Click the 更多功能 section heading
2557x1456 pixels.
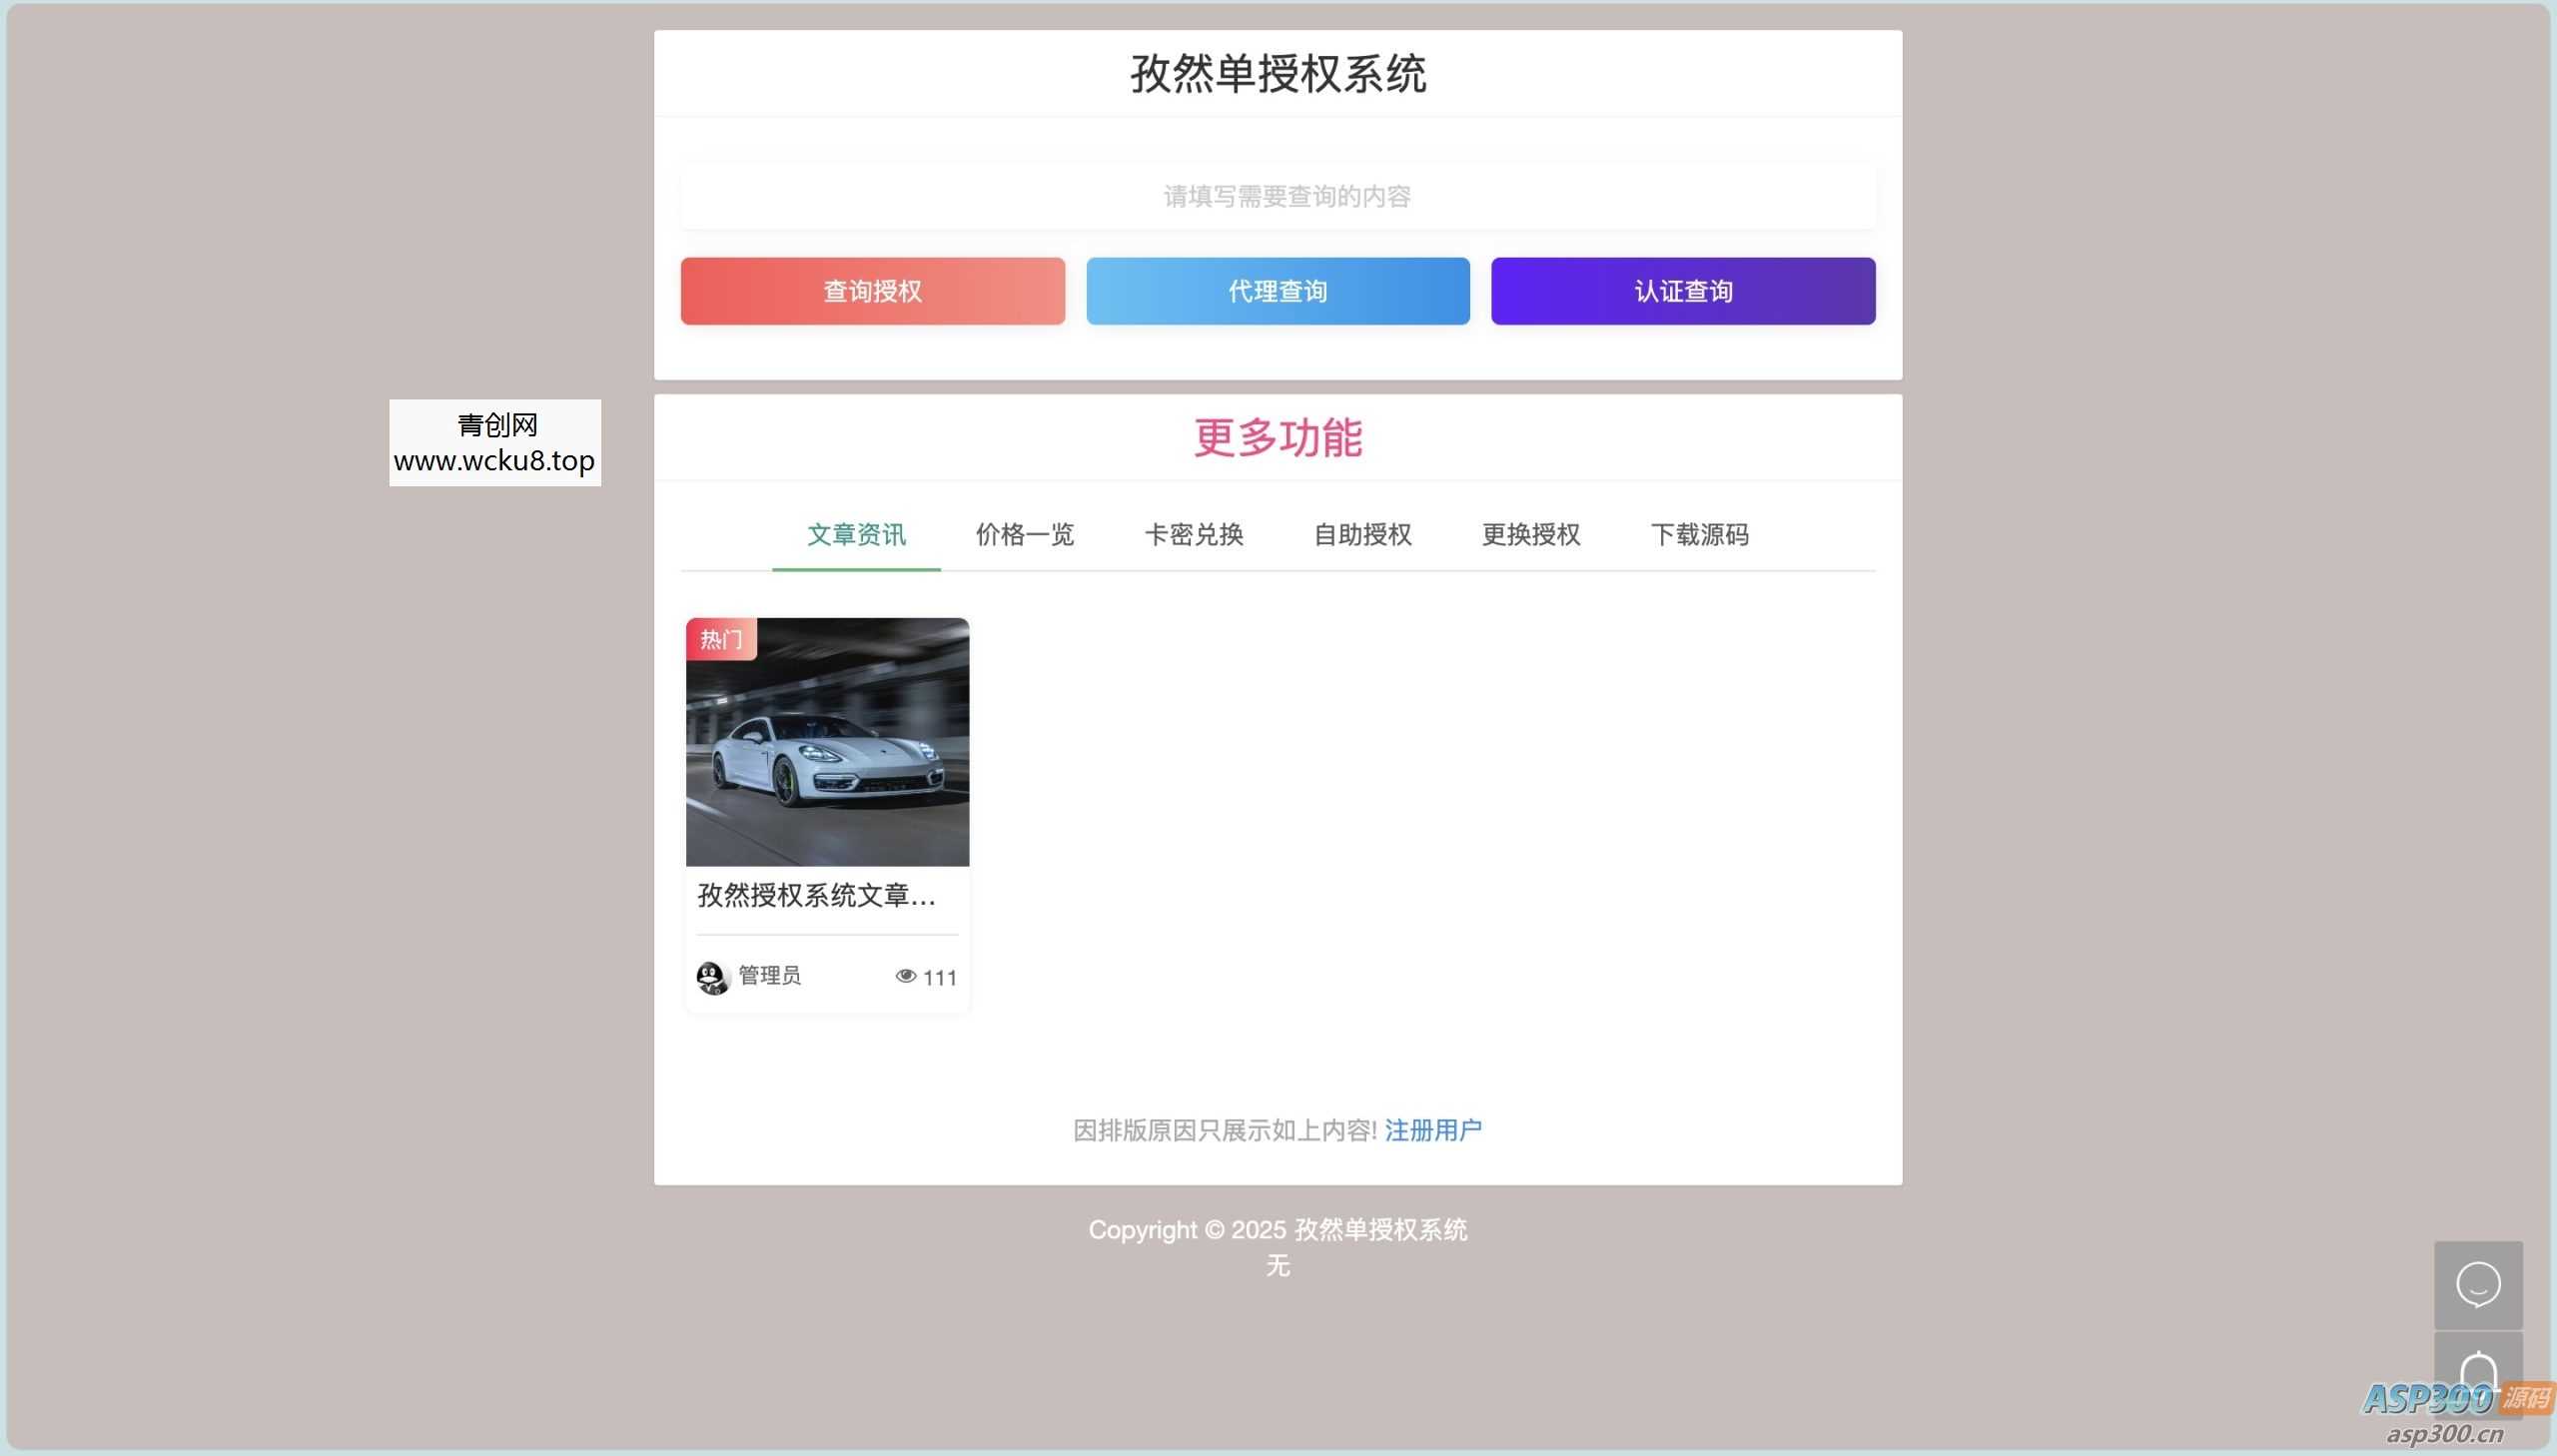[x=1277, y=437]
